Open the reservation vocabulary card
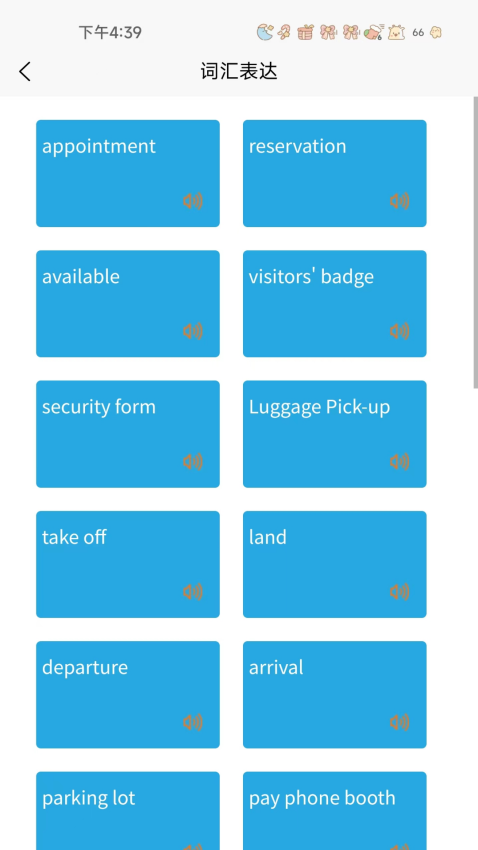The width and height of the screenshot is (478, 850). pos(334,173)
